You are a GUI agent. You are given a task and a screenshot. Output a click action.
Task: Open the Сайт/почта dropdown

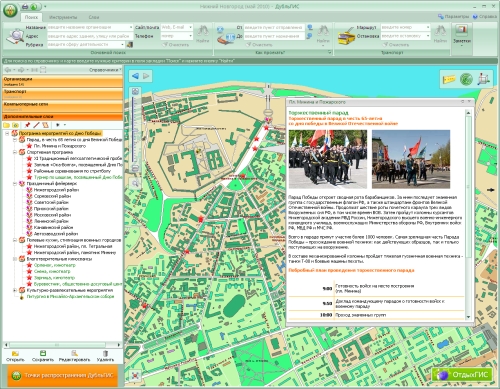190,27
